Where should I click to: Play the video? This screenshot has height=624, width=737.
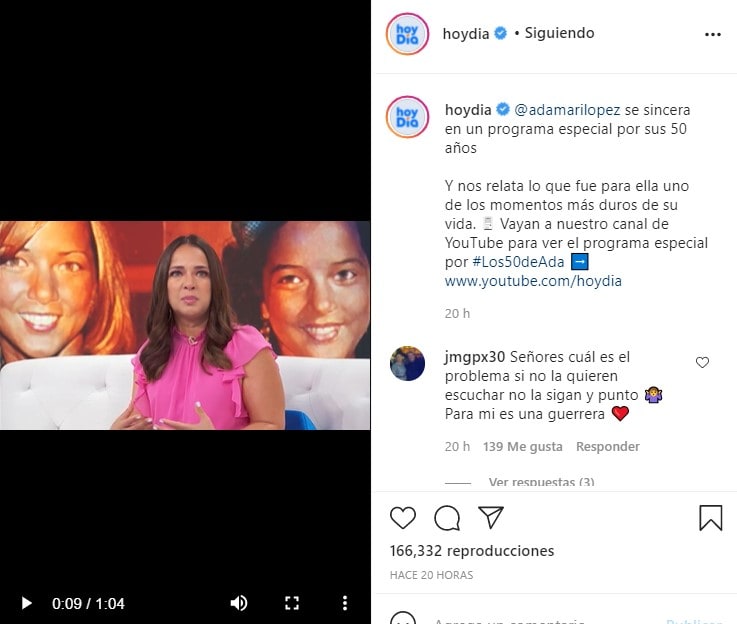[27, 603]
